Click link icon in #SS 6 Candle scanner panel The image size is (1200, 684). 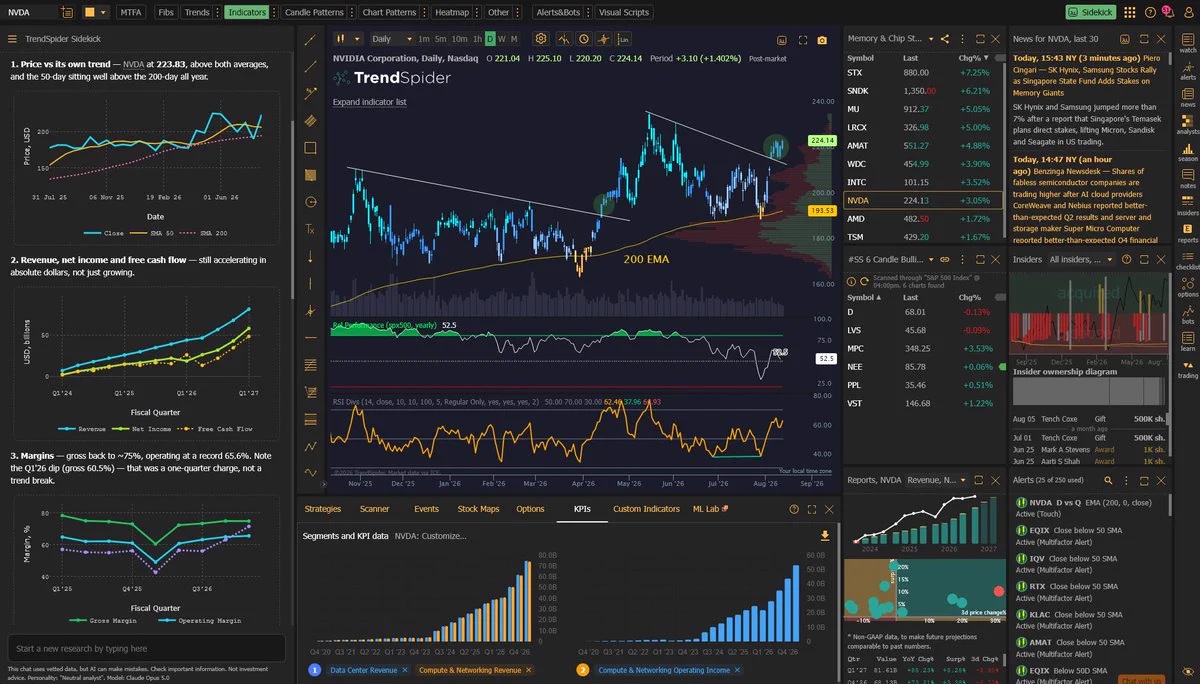click(x=945, y=259)
